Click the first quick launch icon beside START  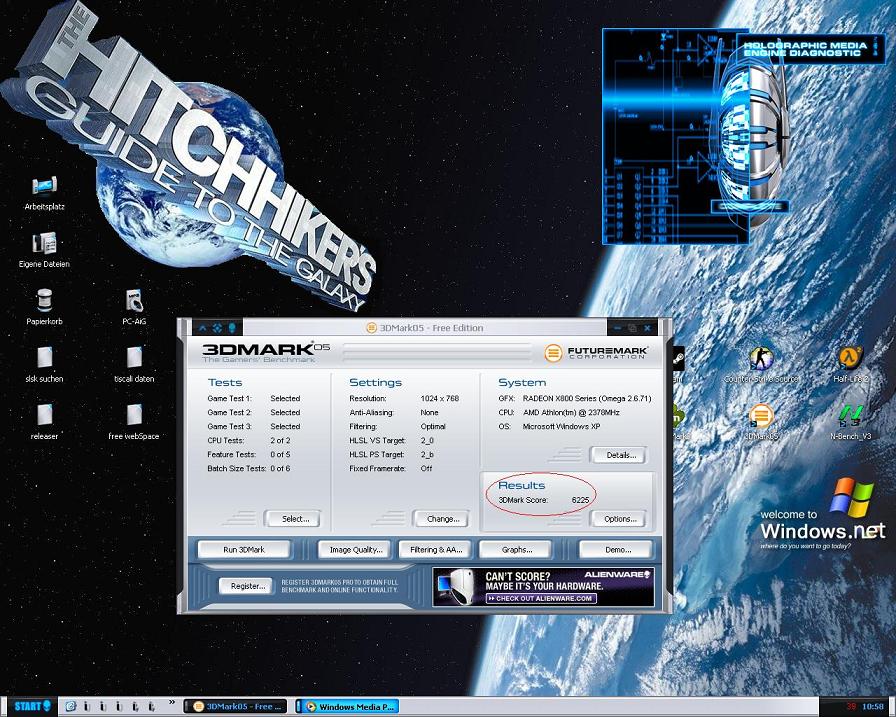point(71,706)
